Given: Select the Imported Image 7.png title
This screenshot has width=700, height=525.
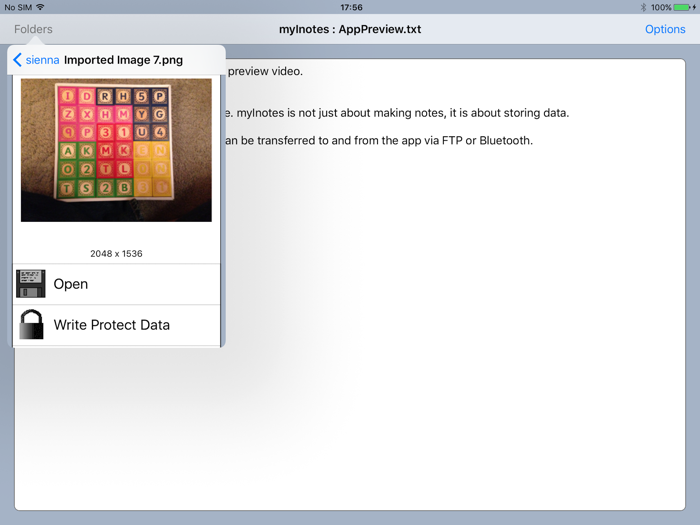Looking at the screenshot, I should (123, 60).
